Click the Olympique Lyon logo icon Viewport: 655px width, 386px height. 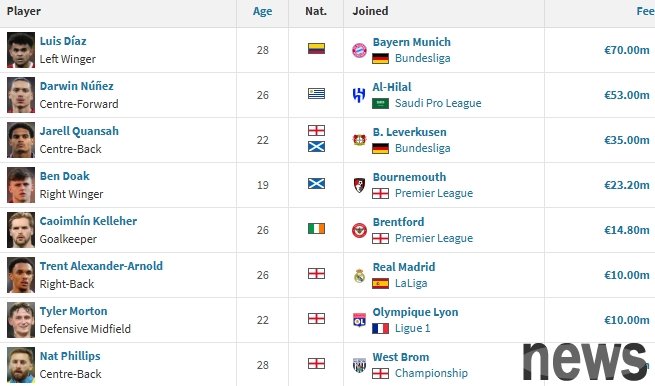359,320
